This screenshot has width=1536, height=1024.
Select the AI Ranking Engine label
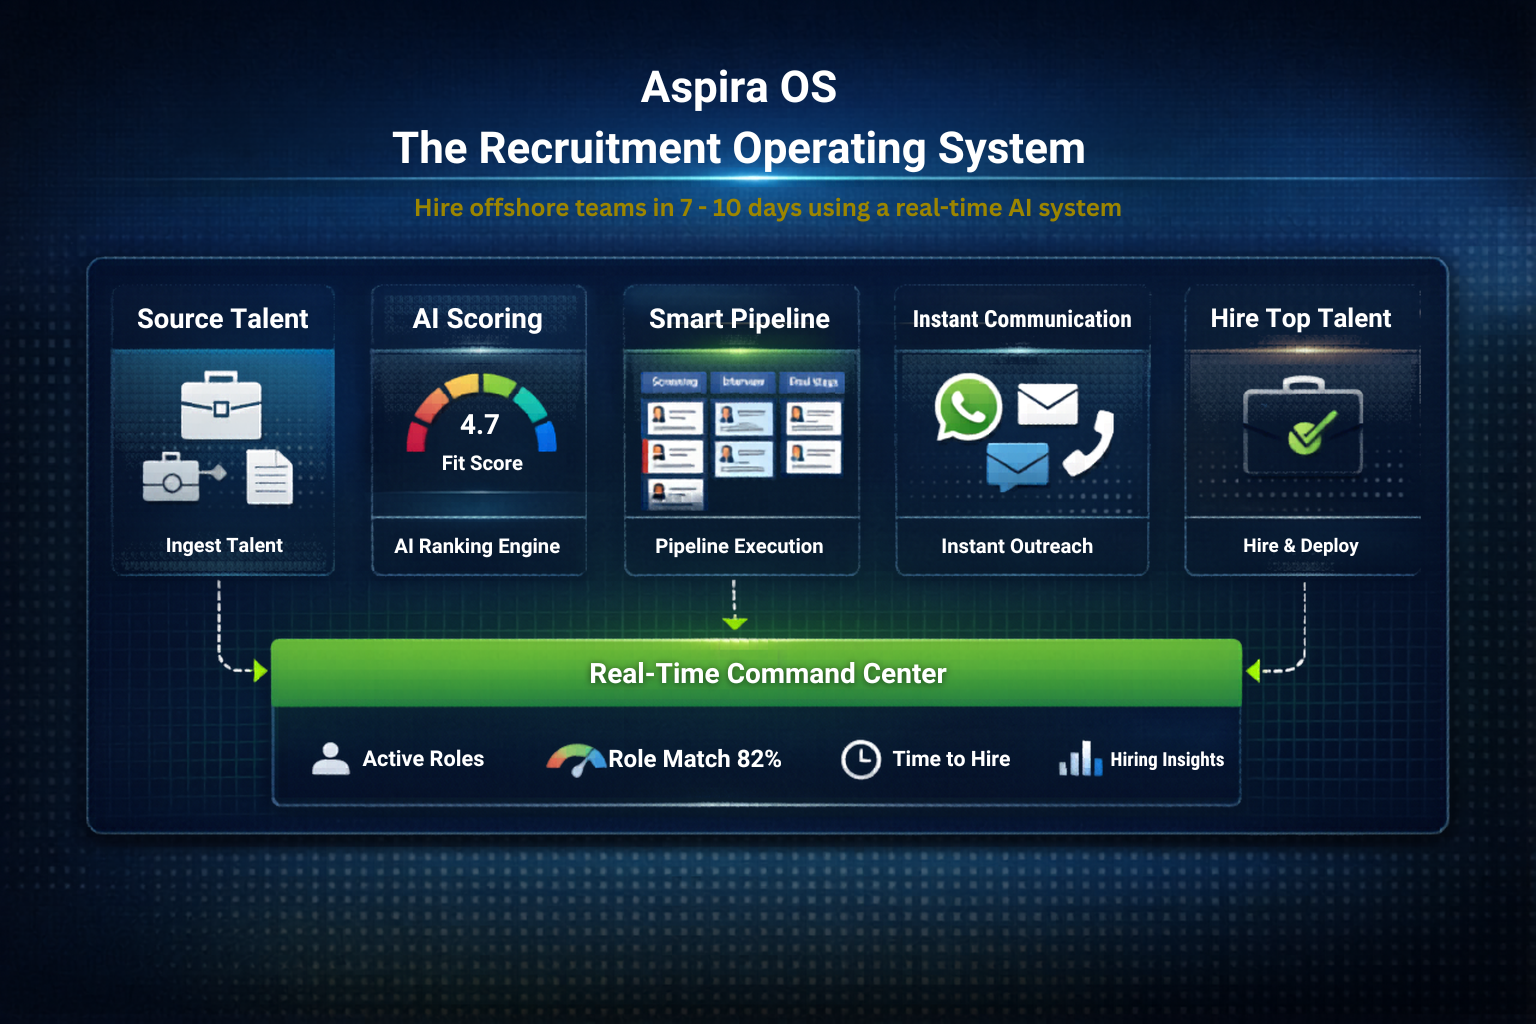[477, 546]
